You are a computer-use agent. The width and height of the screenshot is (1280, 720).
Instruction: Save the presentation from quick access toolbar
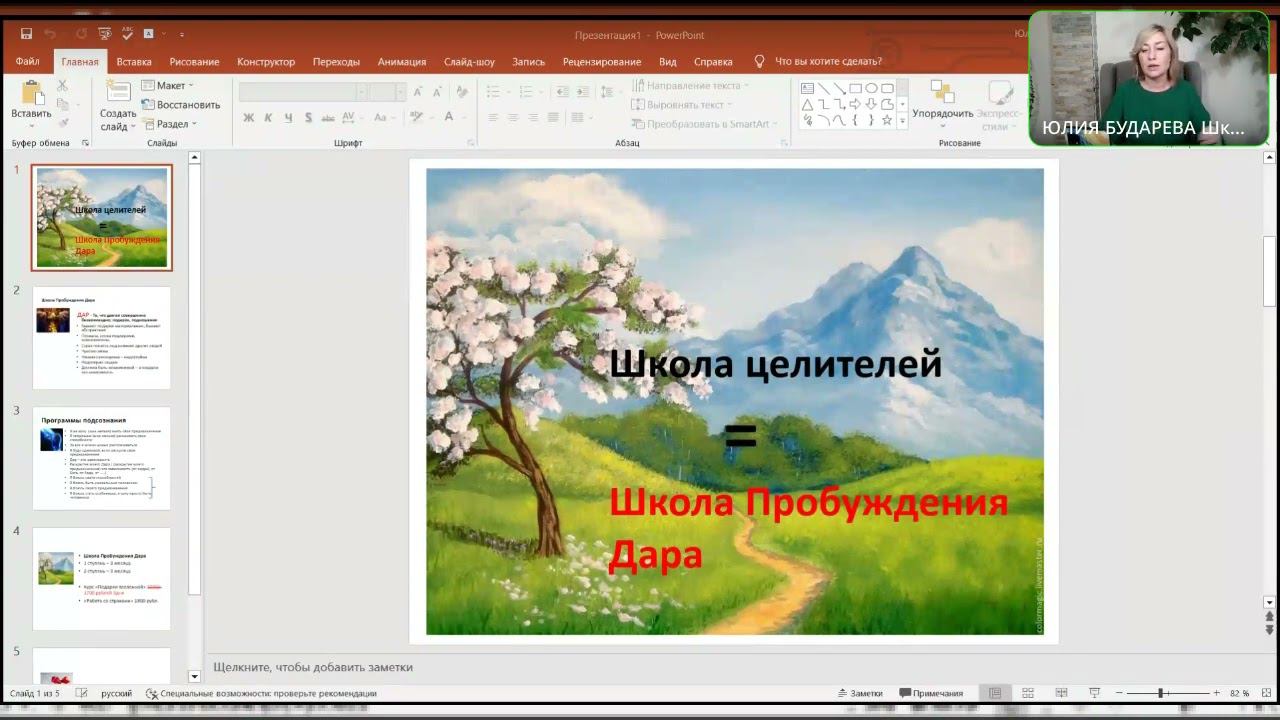point(26,34)
